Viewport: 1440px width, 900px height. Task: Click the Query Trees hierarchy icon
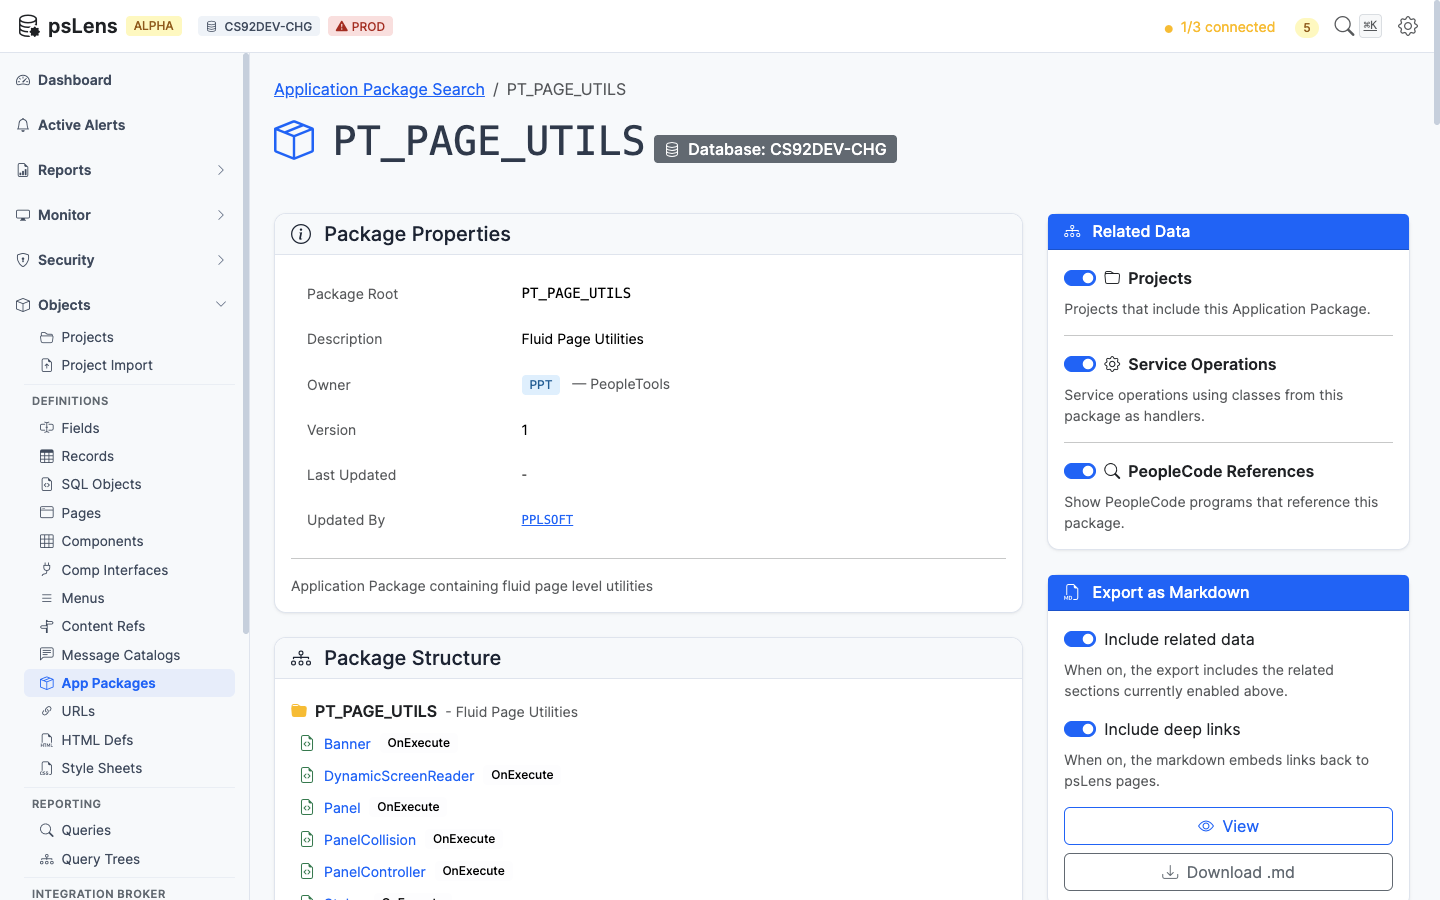(46, 859)
